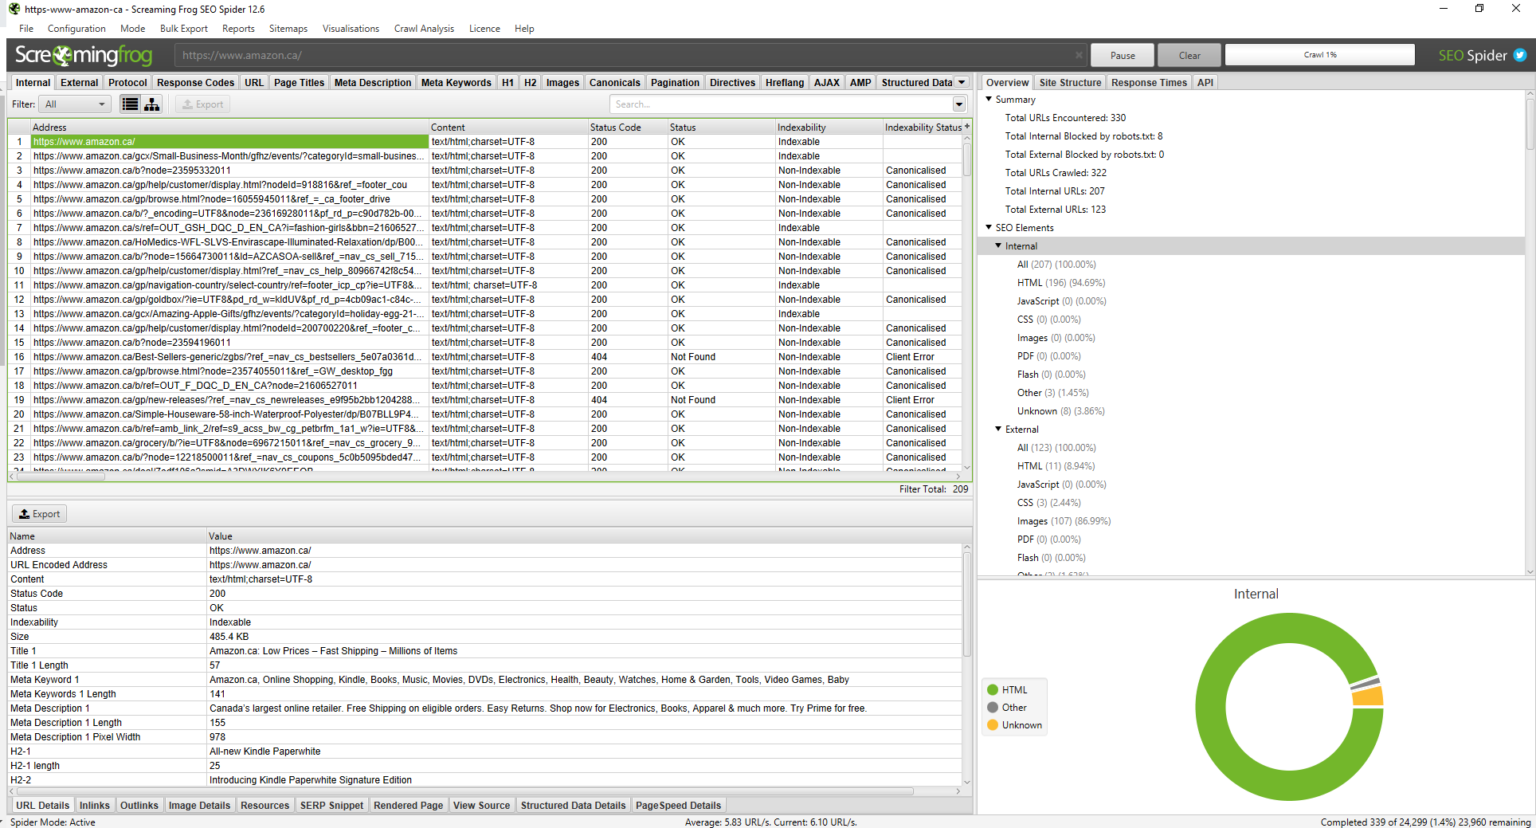Image resolution: width=1536 pixels, height=828 pixels.
Task: Open the Site Structure tab
Action: click(1069, 83)
